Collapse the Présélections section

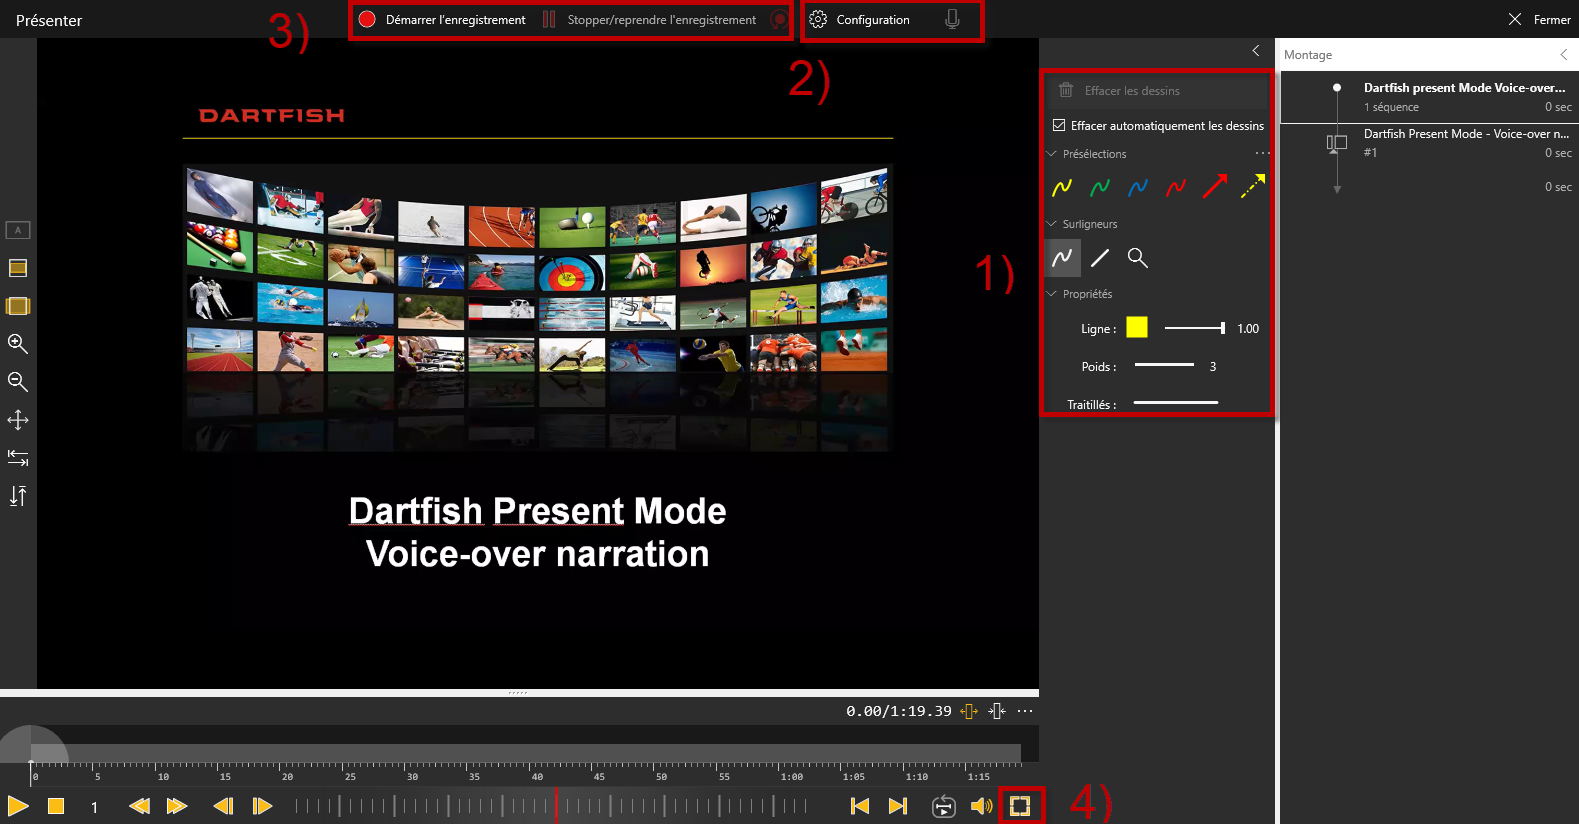click(x=1052, y=154)
